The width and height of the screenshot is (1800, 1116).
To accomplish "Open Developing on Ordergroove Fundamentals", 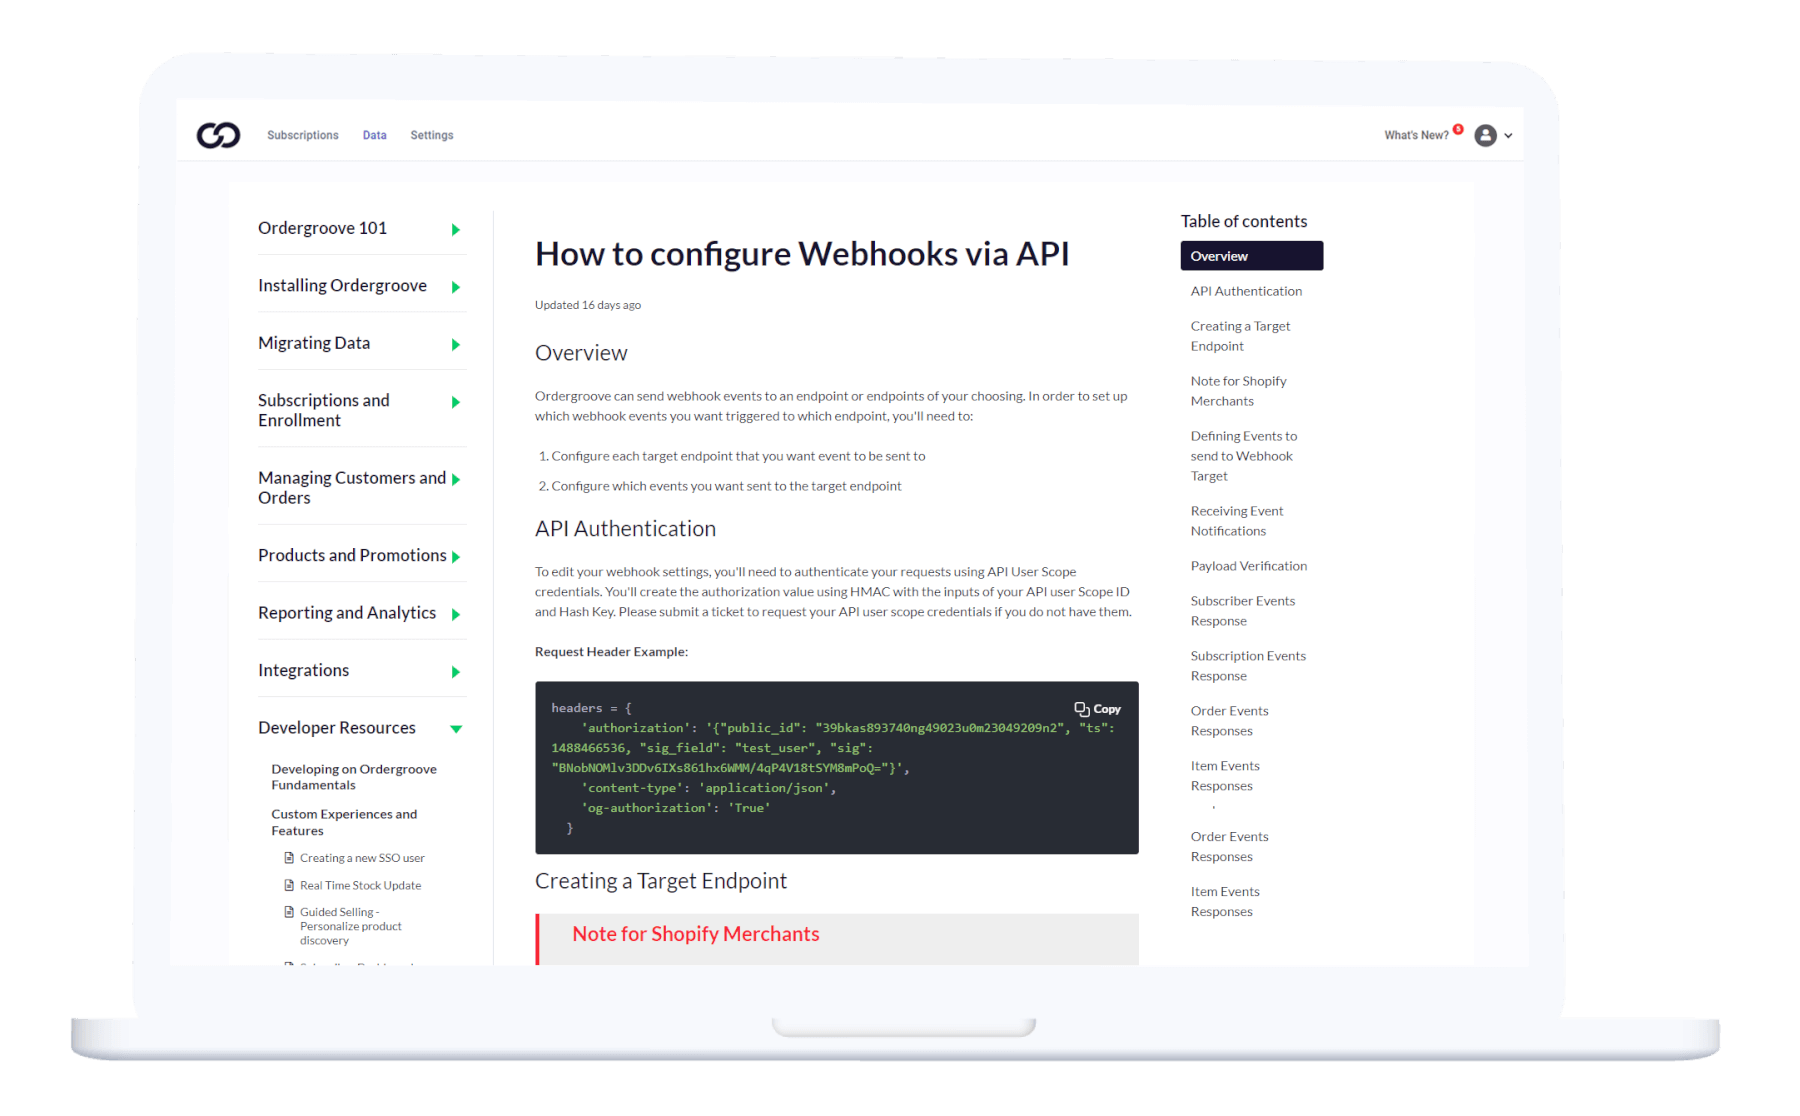I will [x=354, y=777].
